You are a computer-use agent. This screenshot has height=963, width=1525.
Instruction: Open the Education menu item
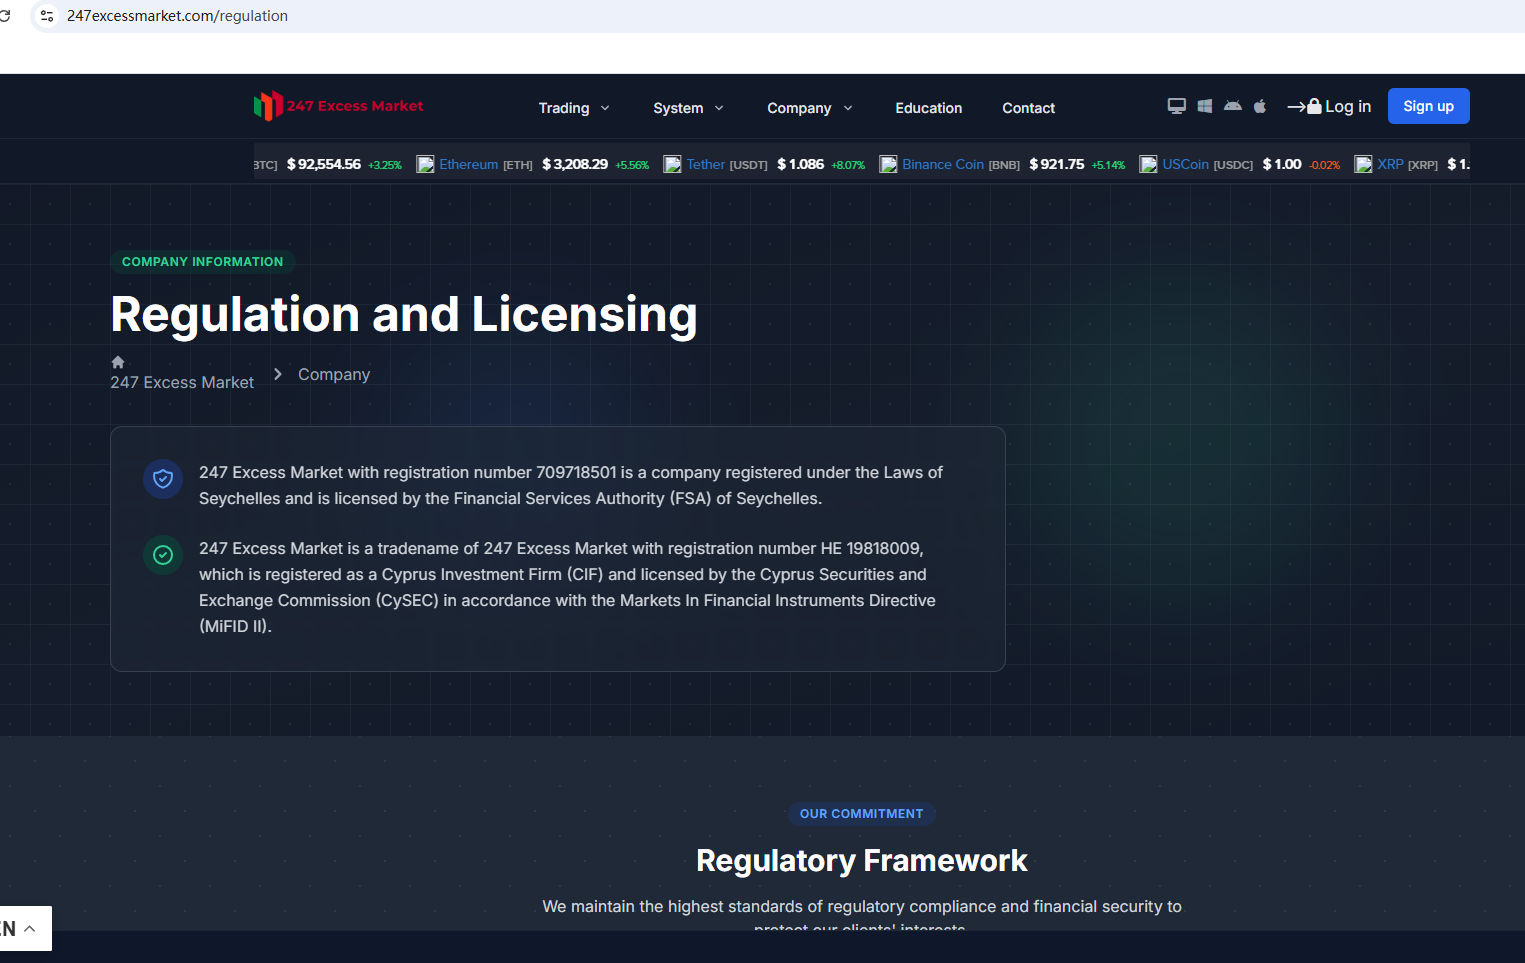(928, 108)
